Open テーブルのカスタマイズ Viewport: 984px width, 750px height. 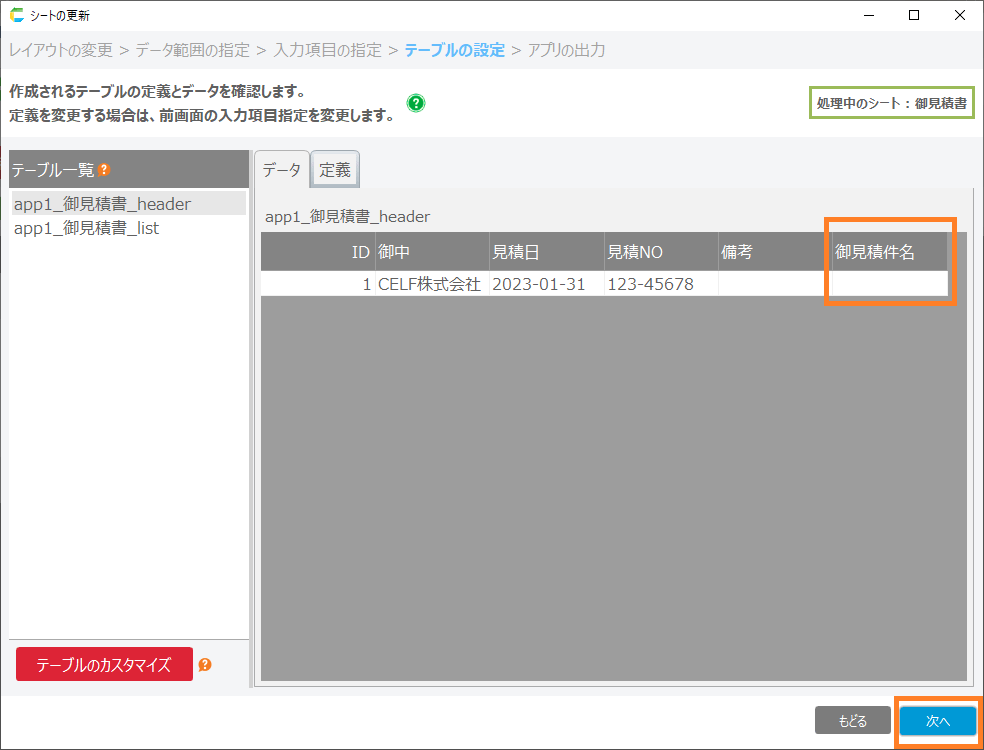click(x=104, y=664)
